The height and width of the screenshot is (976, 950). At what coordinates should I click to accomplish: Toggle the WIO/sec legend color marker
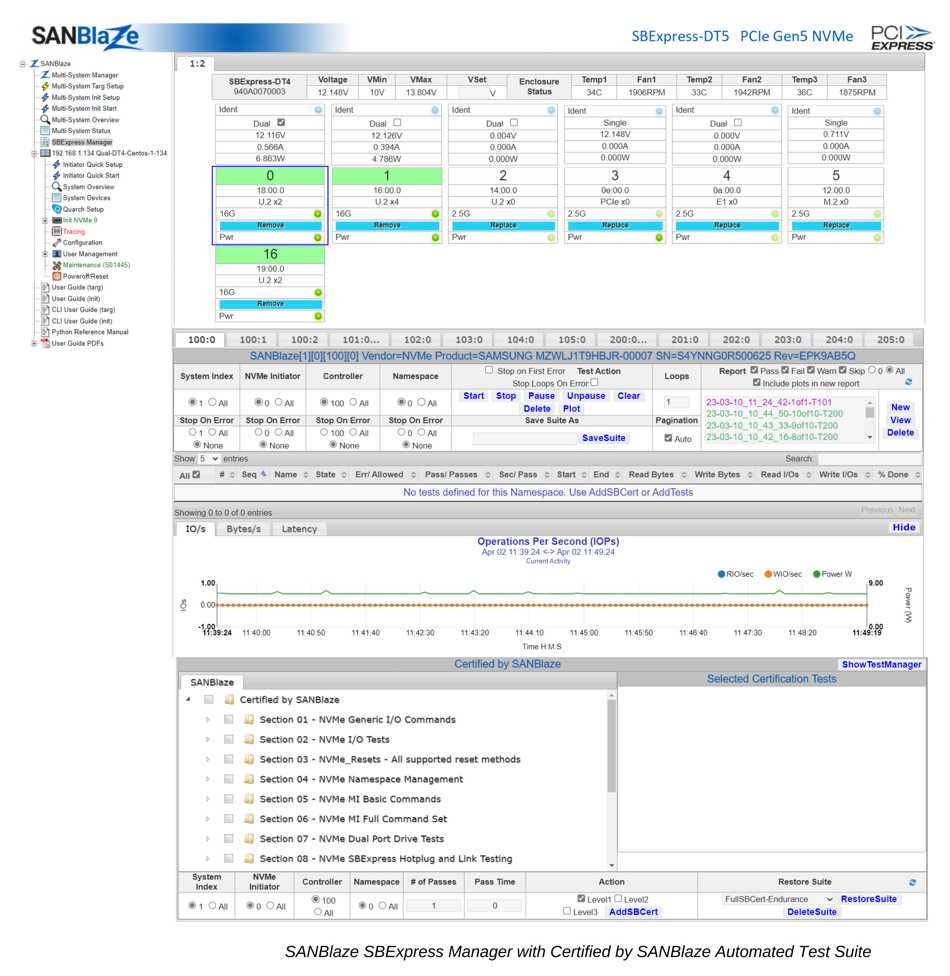tap(768, 574)
